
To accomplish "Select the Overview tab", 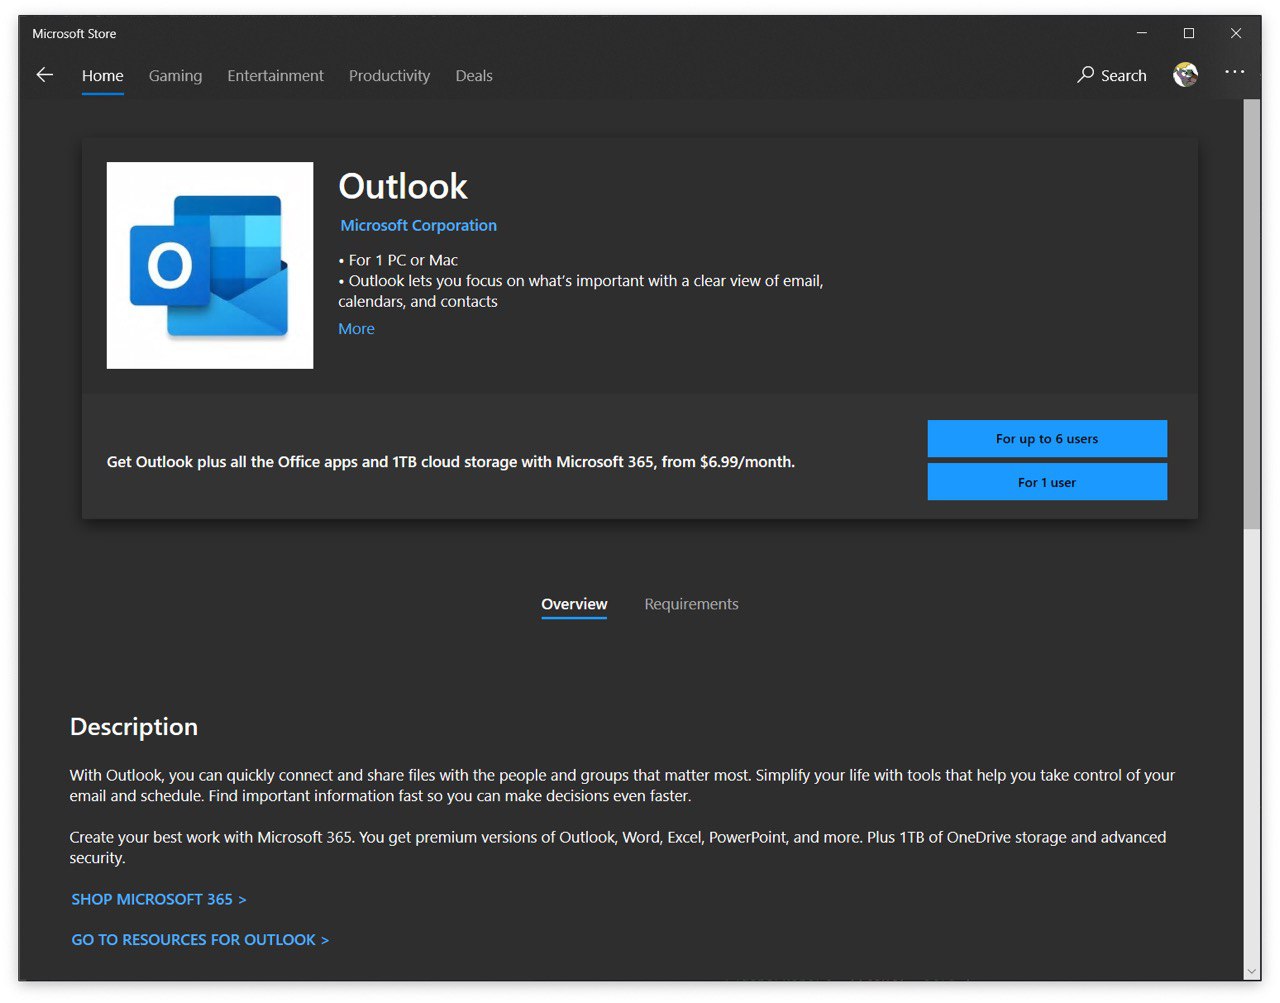I will point(574,604).
